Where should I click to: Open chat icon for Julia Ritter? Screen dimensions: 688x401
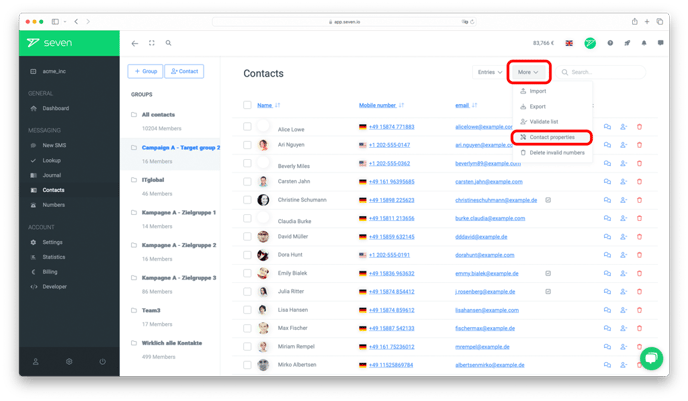point(607,291)
